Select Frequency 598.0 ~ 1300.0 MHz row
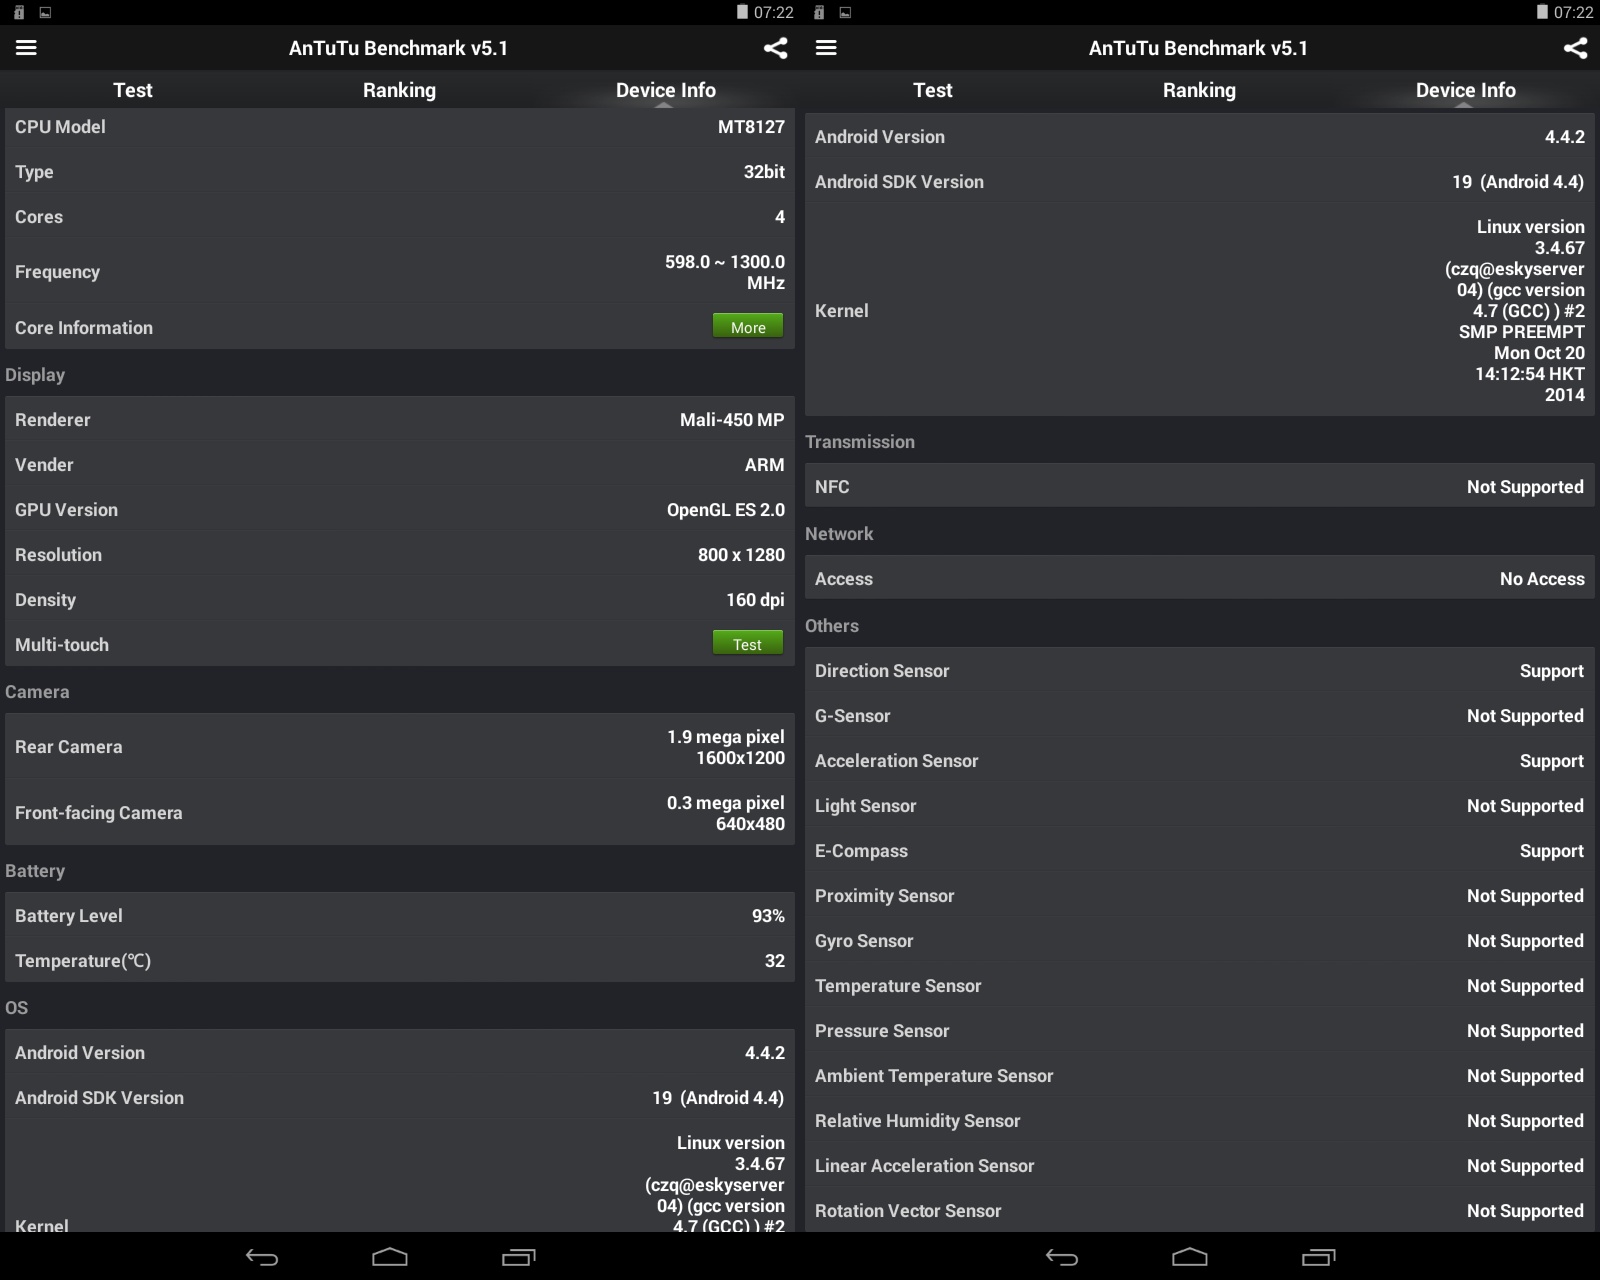Image resolution: width=1600 pixels, height=1280 pixels. 400,272
